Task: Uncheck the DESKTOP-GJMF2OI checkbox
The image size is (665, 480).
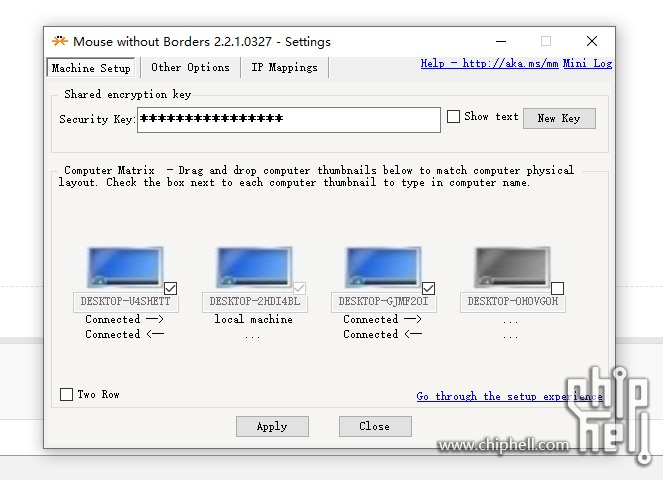Action: (428, 289)
